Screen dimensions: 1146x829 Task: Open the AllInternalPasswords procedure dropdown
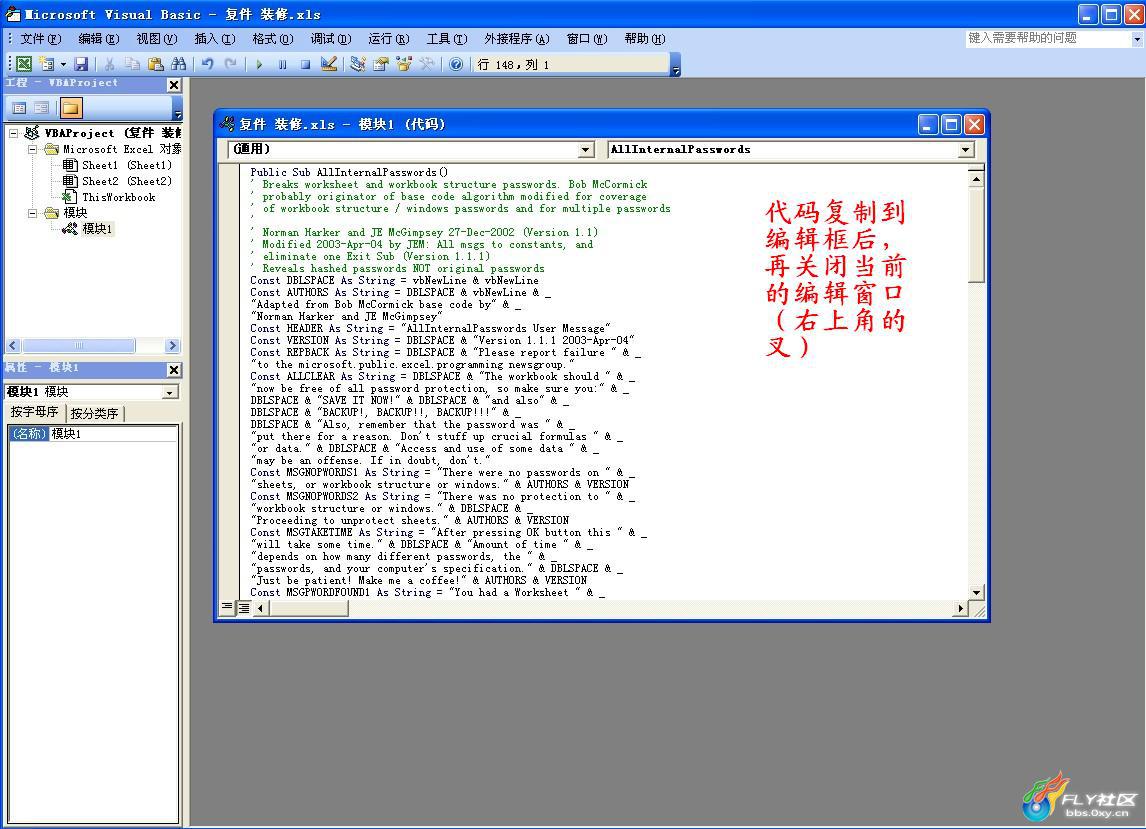tap(965, 150)
